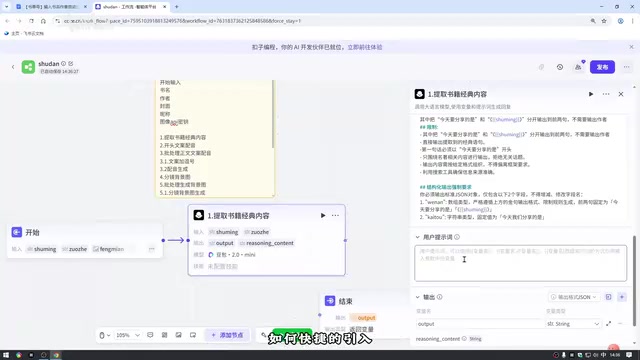
Task: Click the zuozhe variable in LLM node
Action: point(257,232)
